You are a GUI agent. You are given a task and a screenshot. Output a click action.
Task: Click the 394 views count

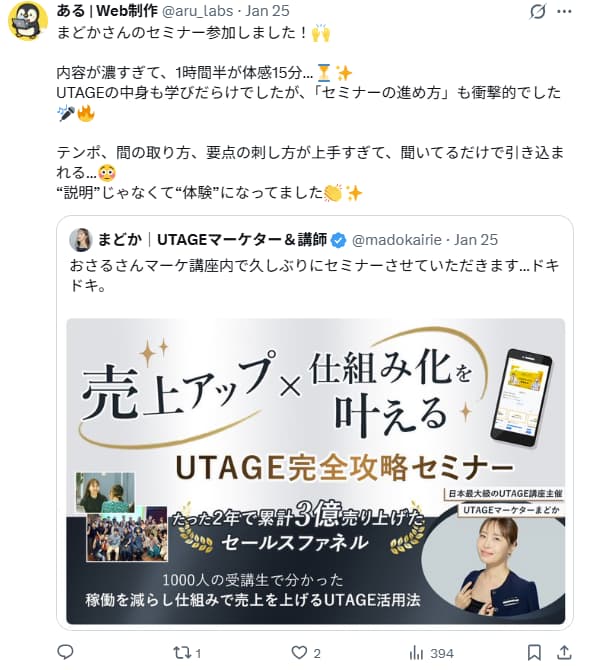point(442,653)
